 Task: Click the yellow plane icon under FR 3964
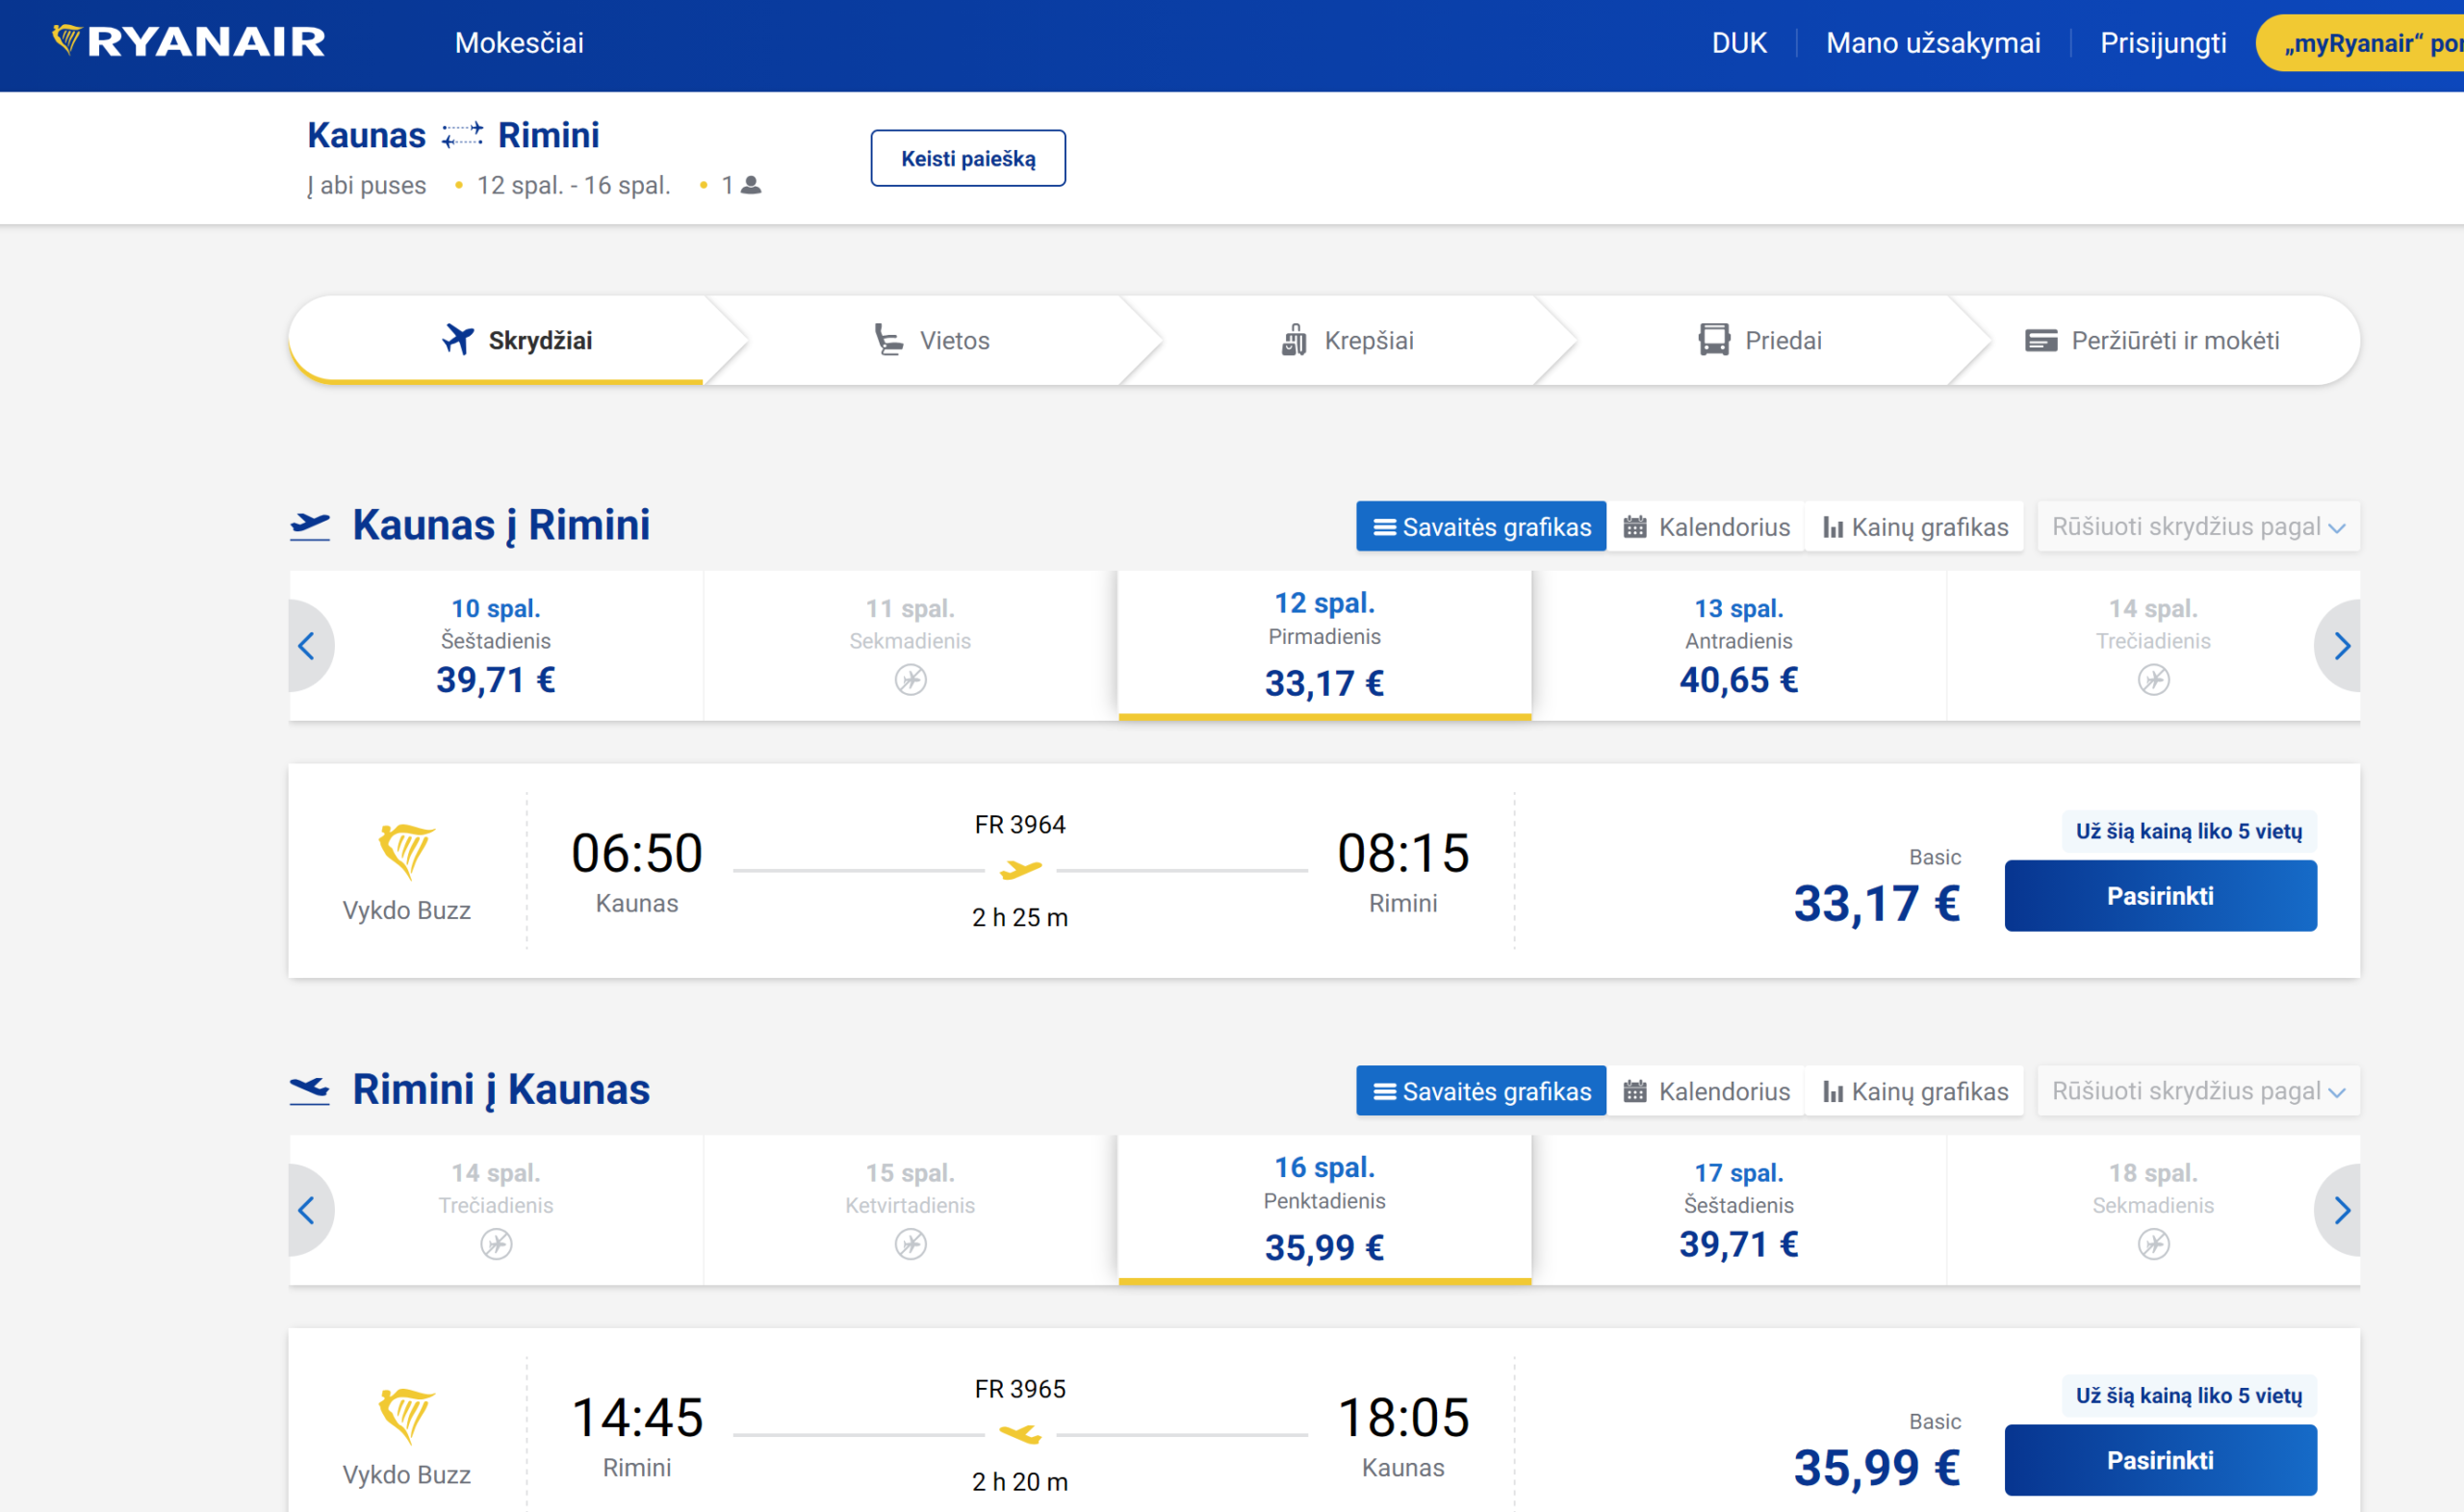coord(1021,869)
